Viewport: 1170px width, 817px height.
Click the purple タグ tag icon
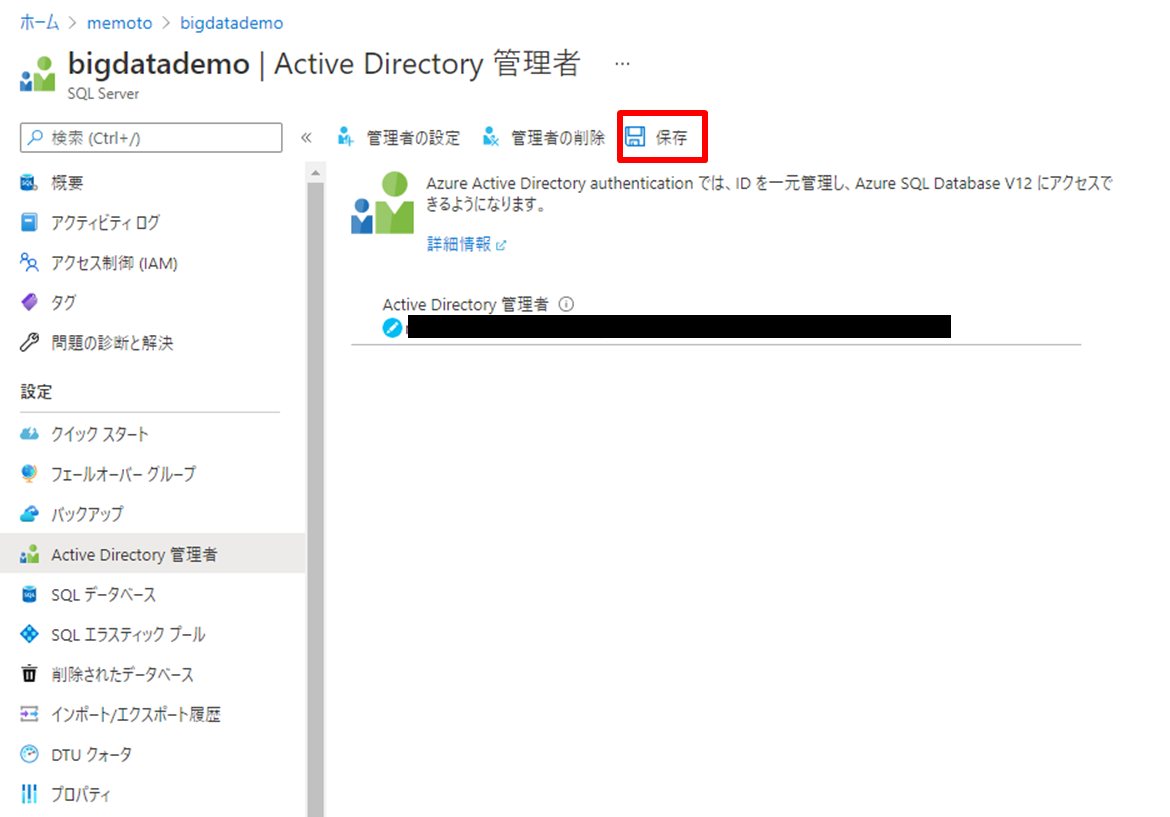click(29, 302)
